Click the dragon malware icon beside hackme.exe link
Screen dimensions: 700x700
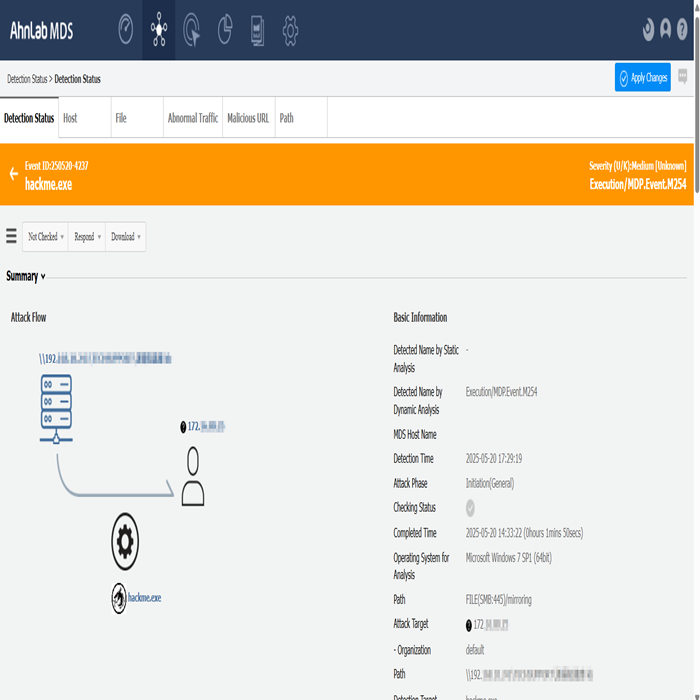[x=119, y=598]
